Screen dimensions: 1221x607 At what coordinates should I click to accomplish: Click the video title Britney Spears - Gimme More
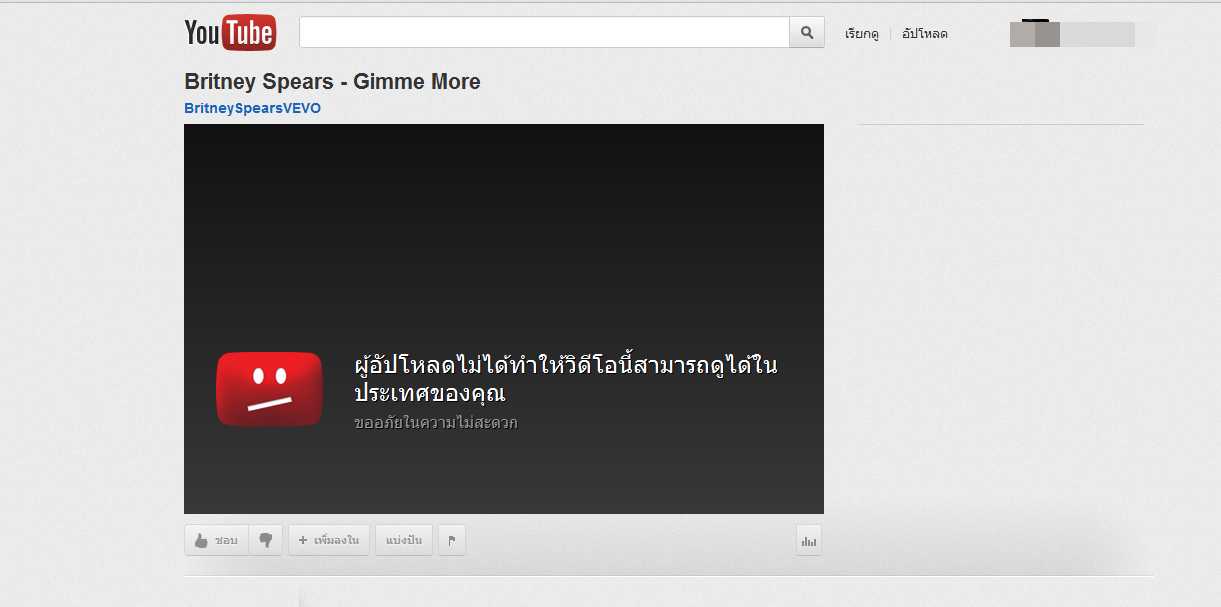332,82
